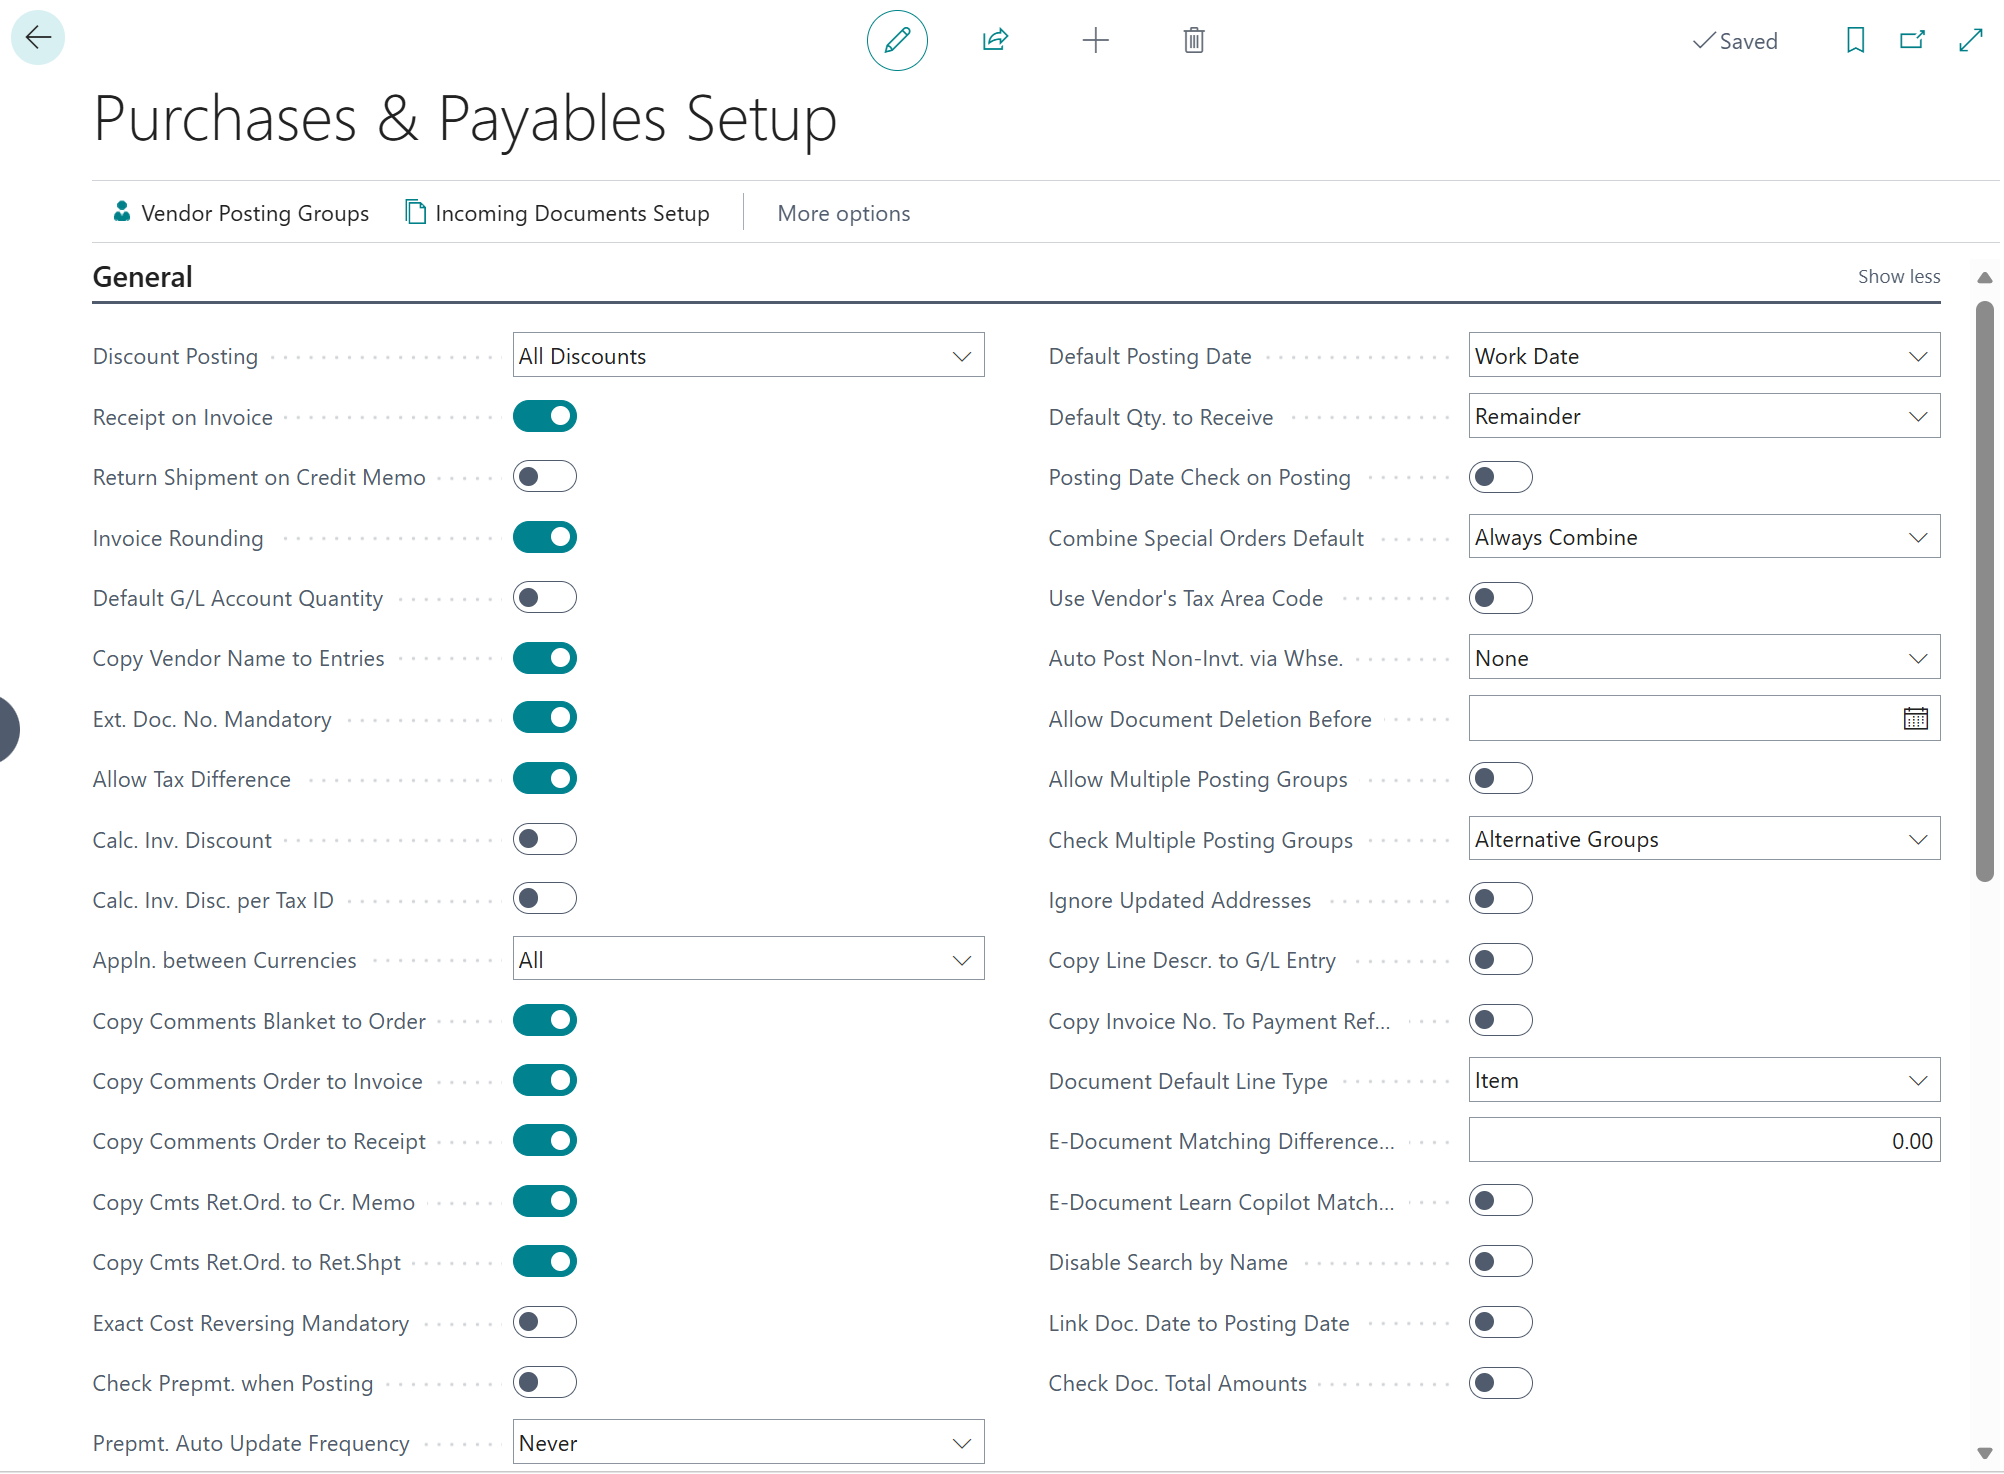This screenshot has height=1474, width=2004.
Task: Open Check Multiple Posting Groups dropdown
Action: pos(1704,839)
